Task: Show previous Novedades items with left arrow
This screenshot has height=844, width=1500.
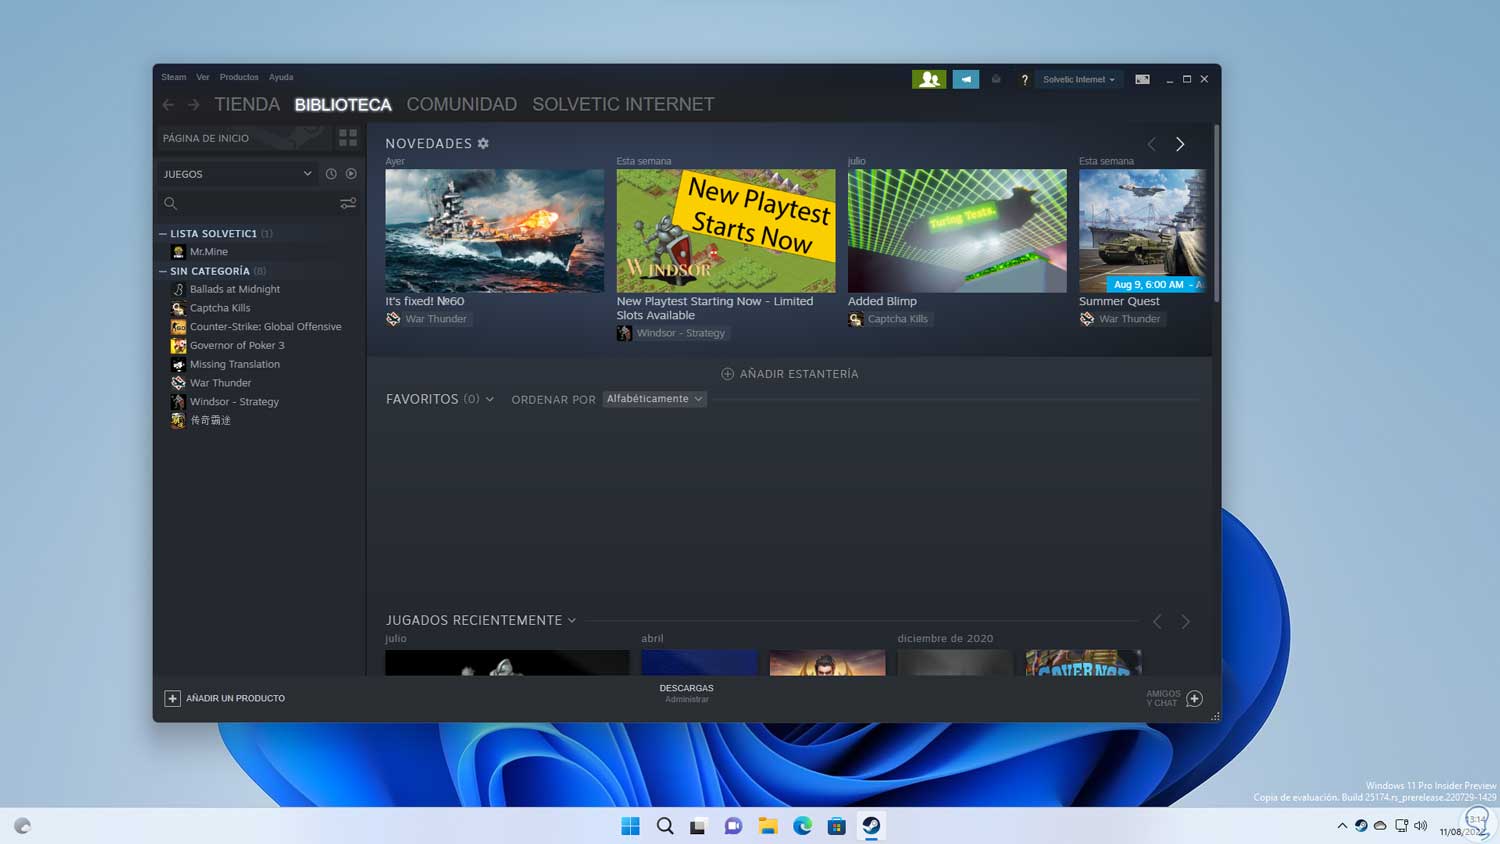Action: coord(1151,144)
